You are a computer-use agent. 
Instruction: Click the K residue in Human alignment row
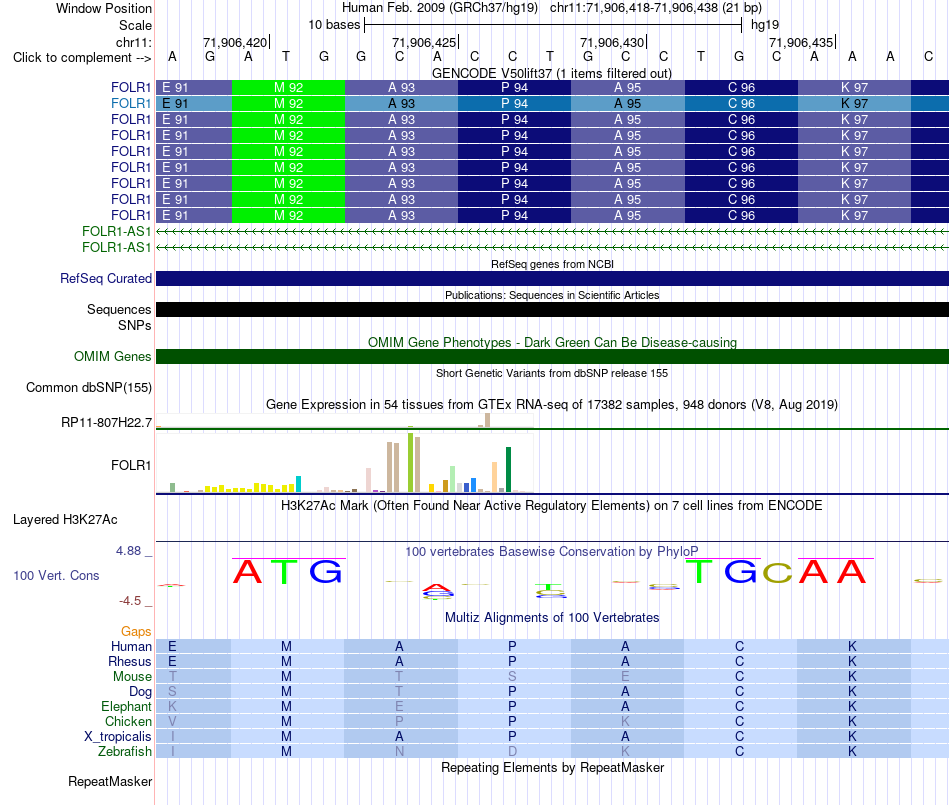tap(852, 646)
